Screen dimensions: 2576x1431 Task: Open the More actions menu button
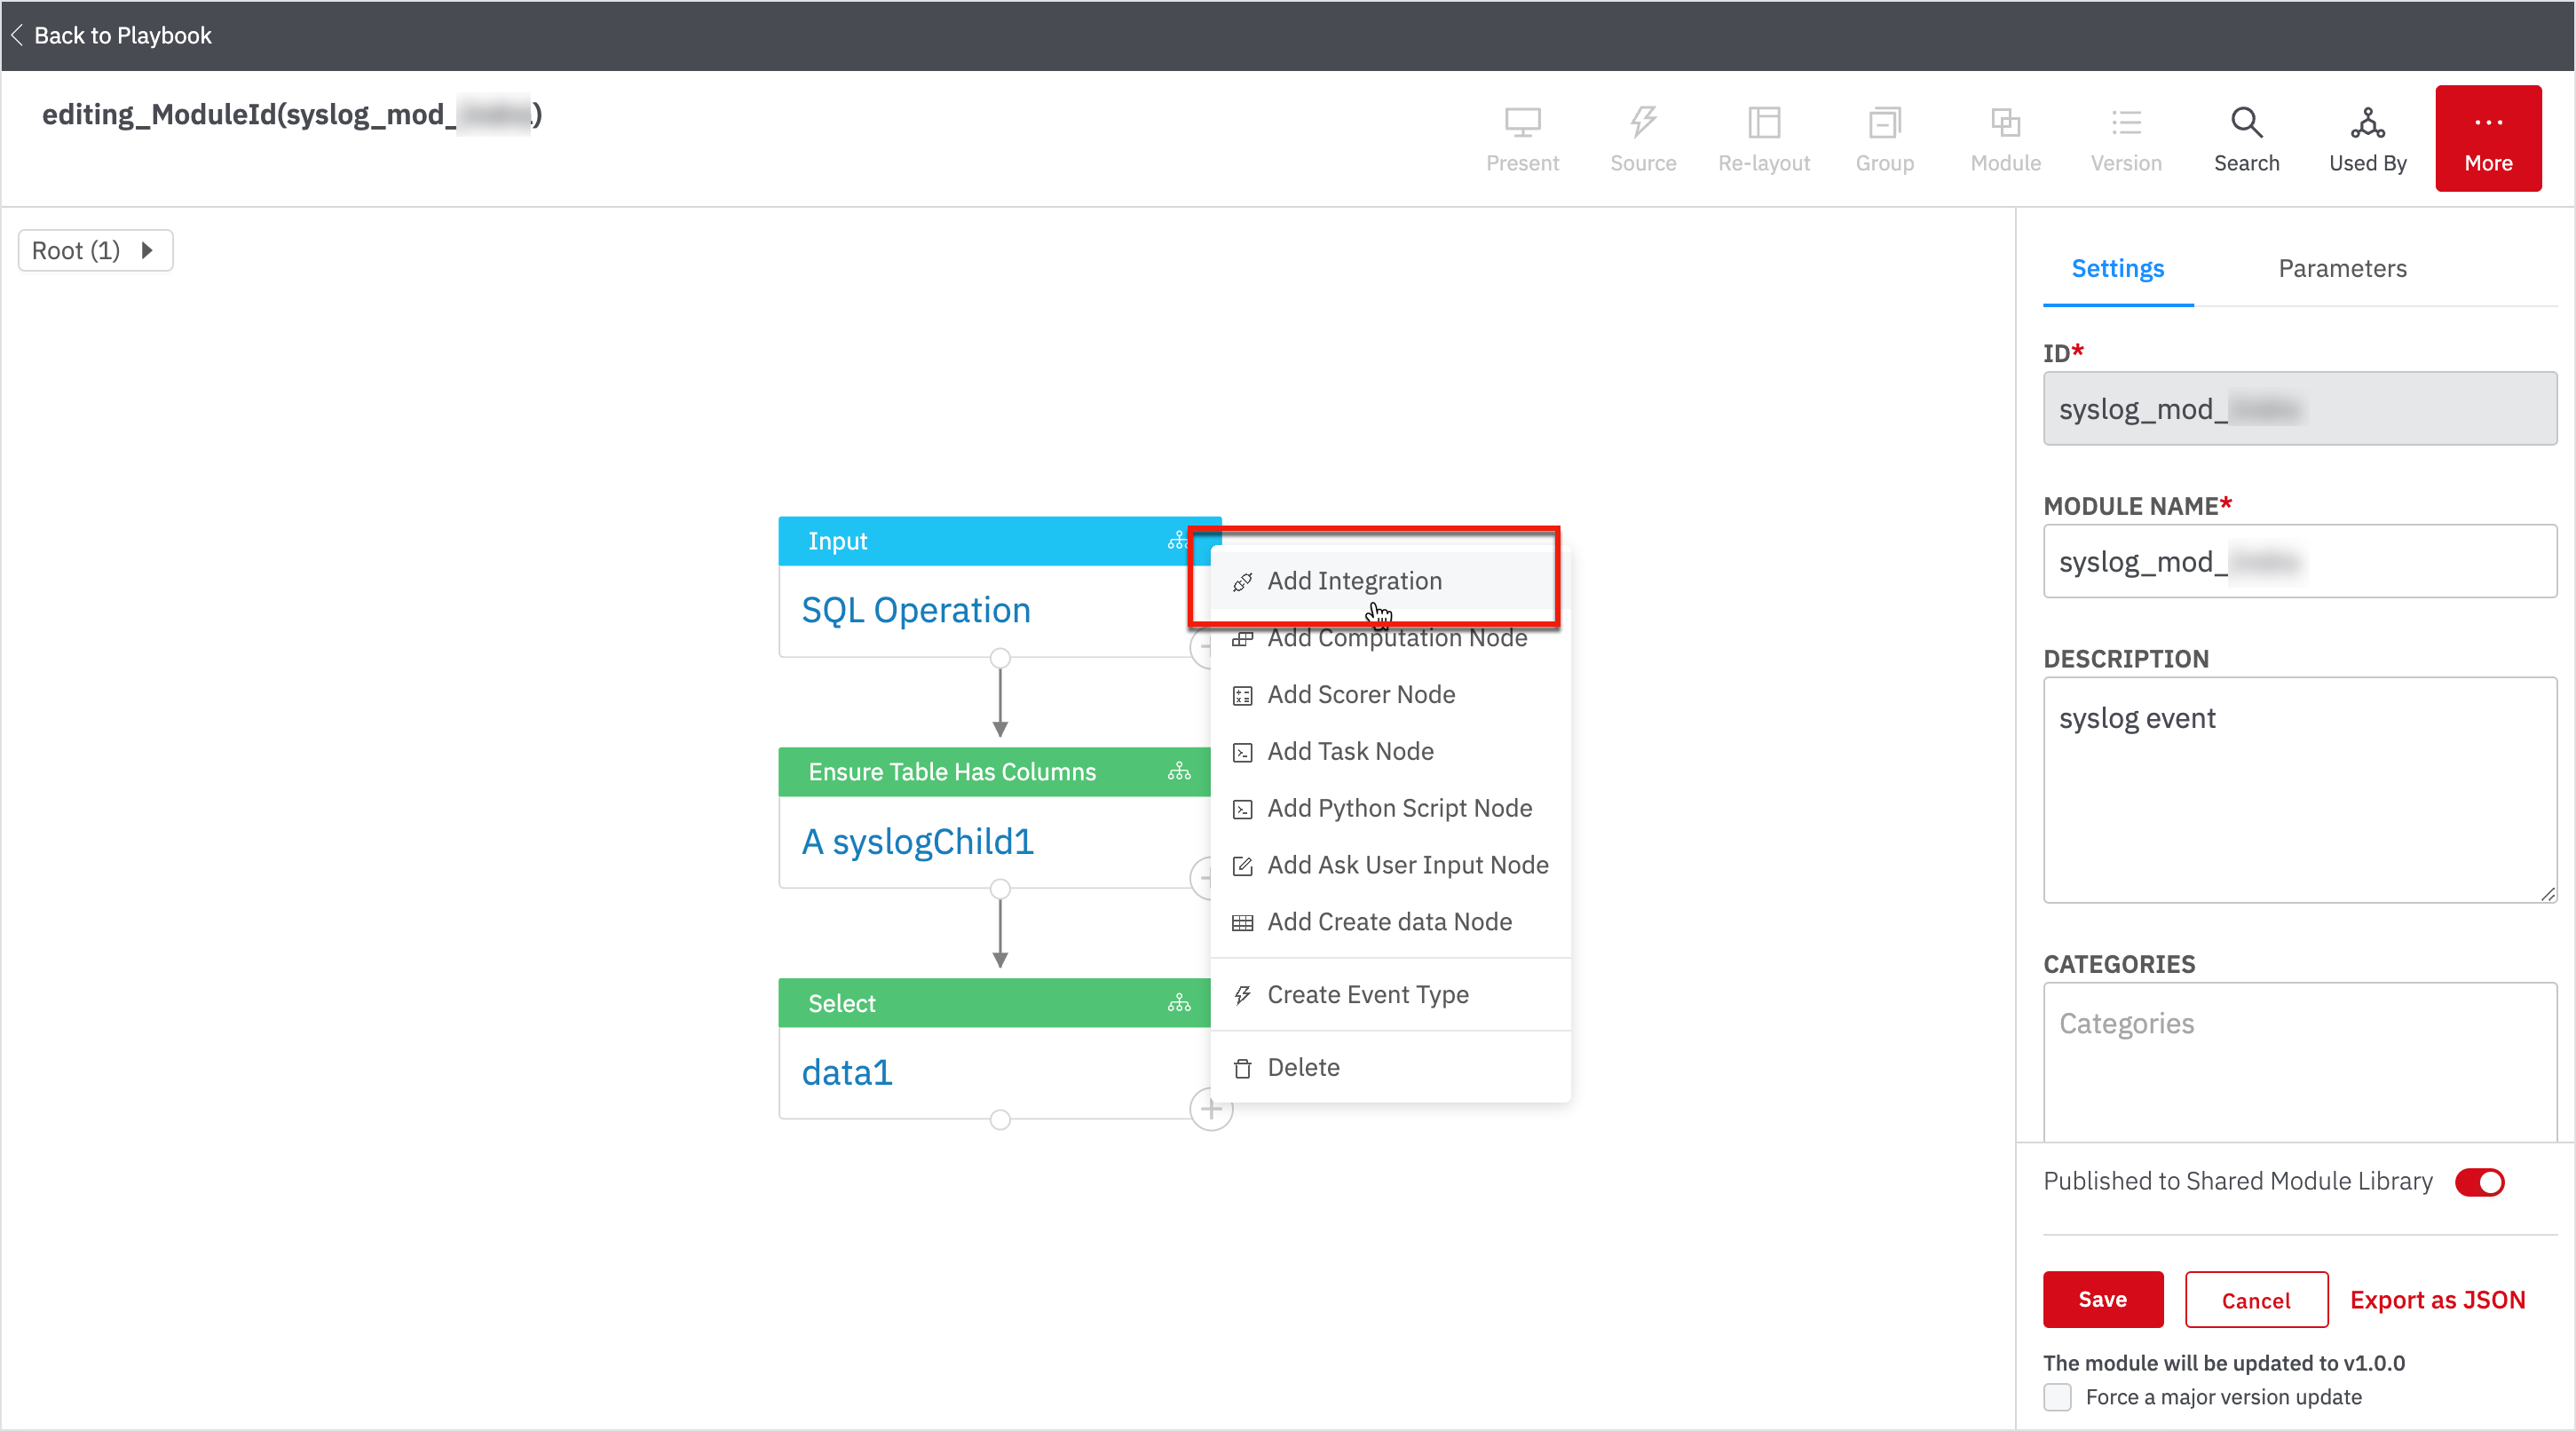(x=2487, y=138)
